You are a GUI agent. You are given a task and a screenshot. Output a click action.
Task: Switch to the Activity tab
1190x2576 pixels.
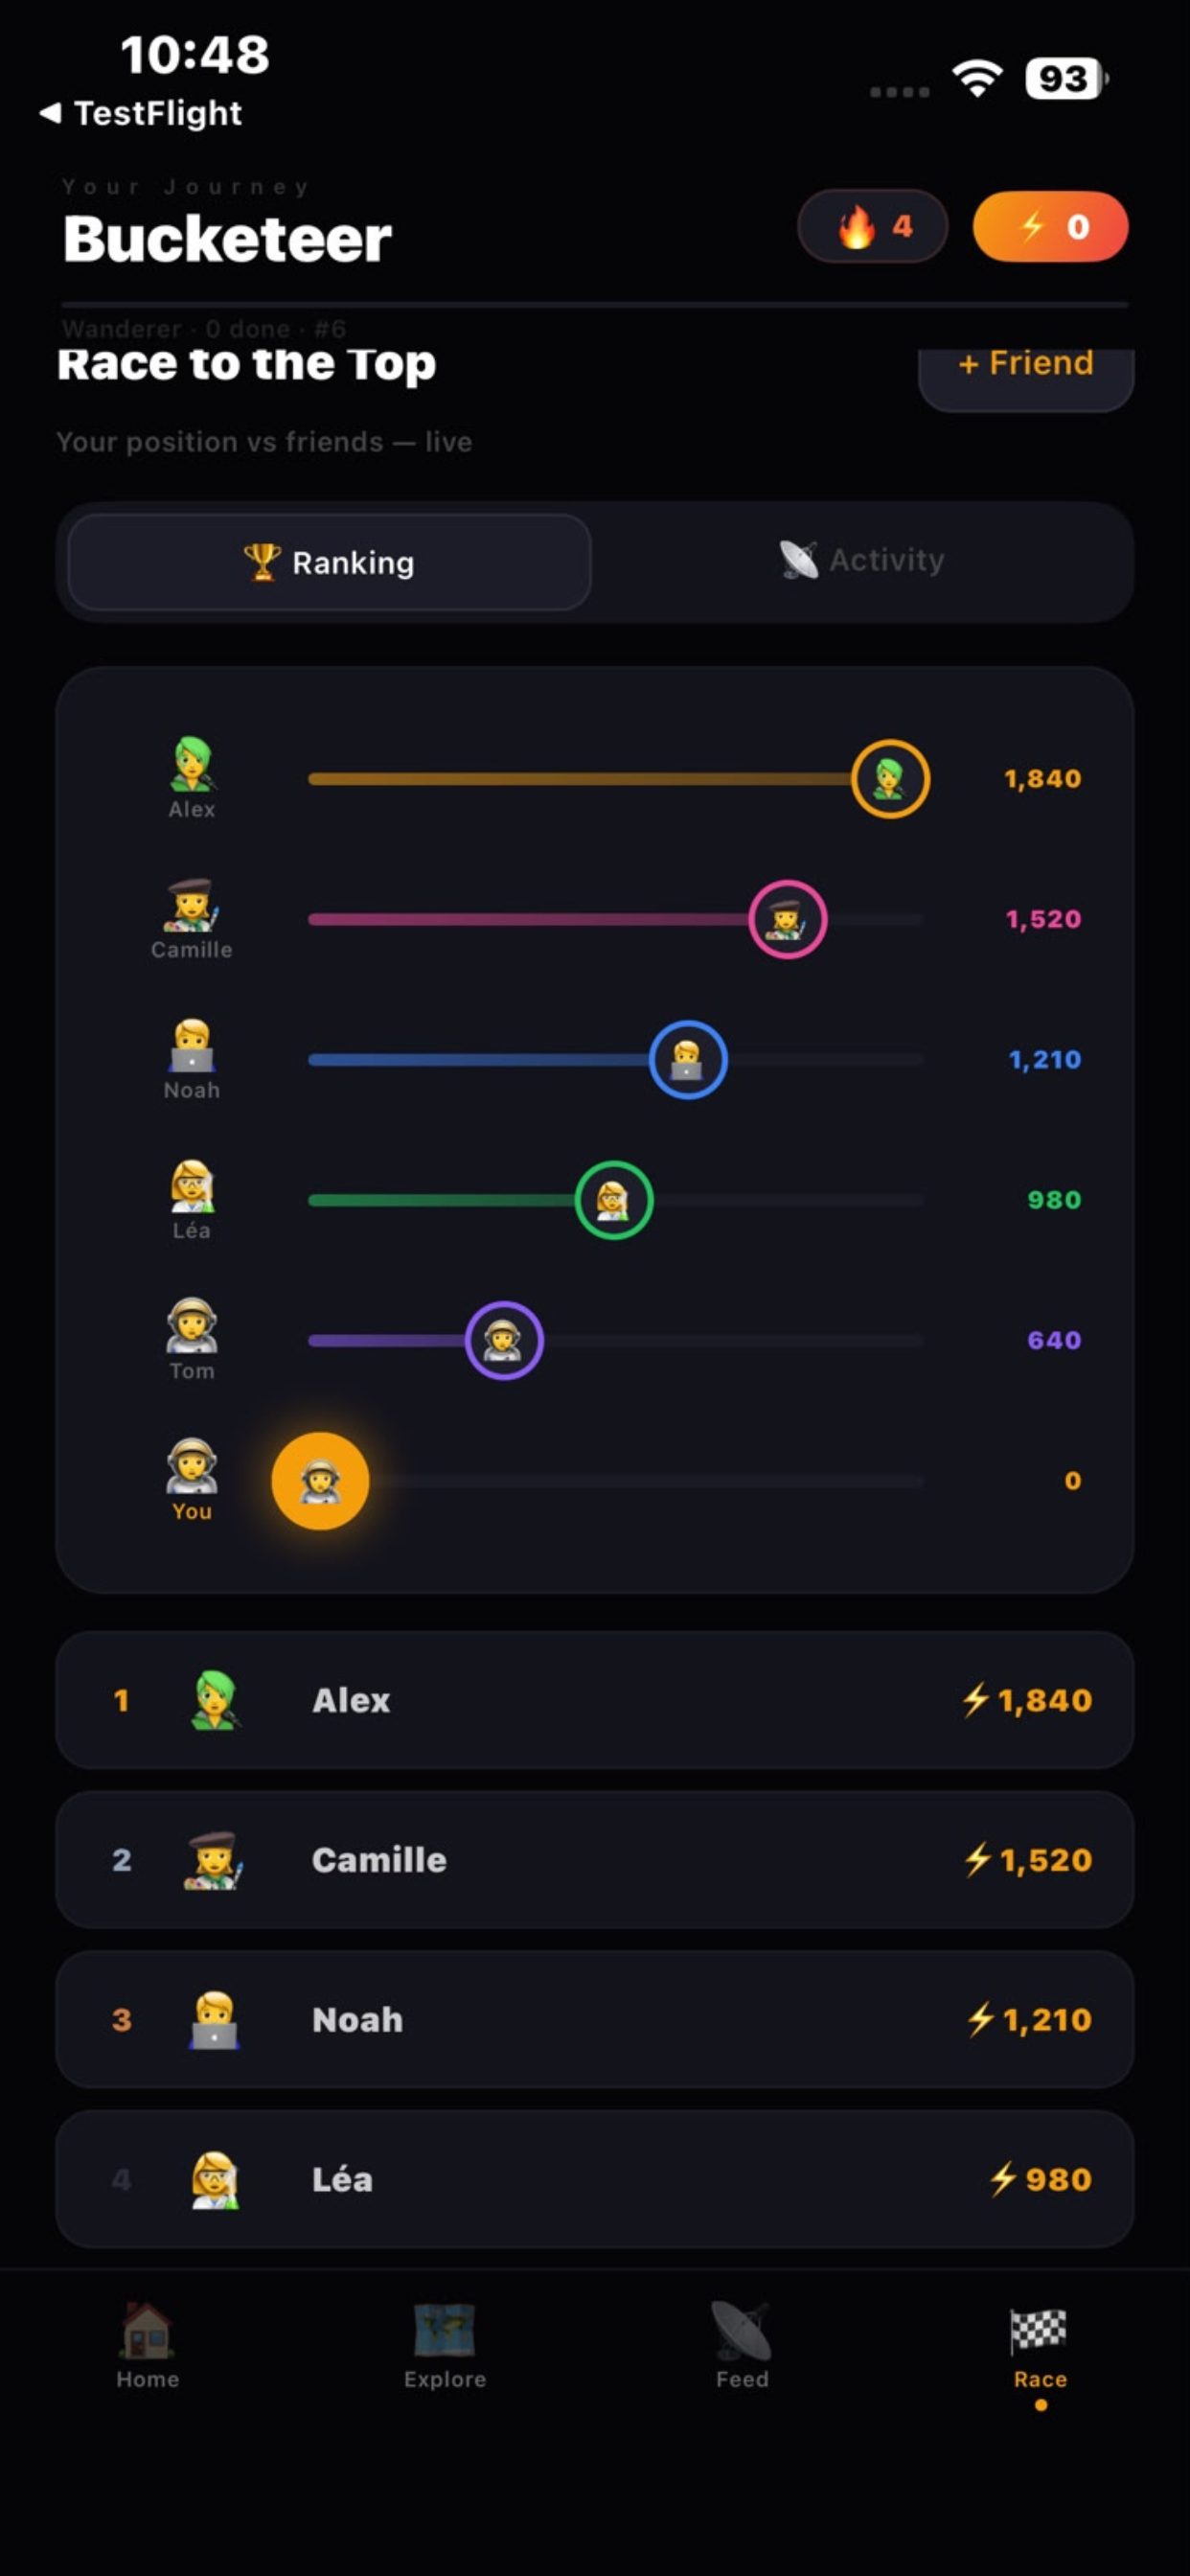coord(862,560)
